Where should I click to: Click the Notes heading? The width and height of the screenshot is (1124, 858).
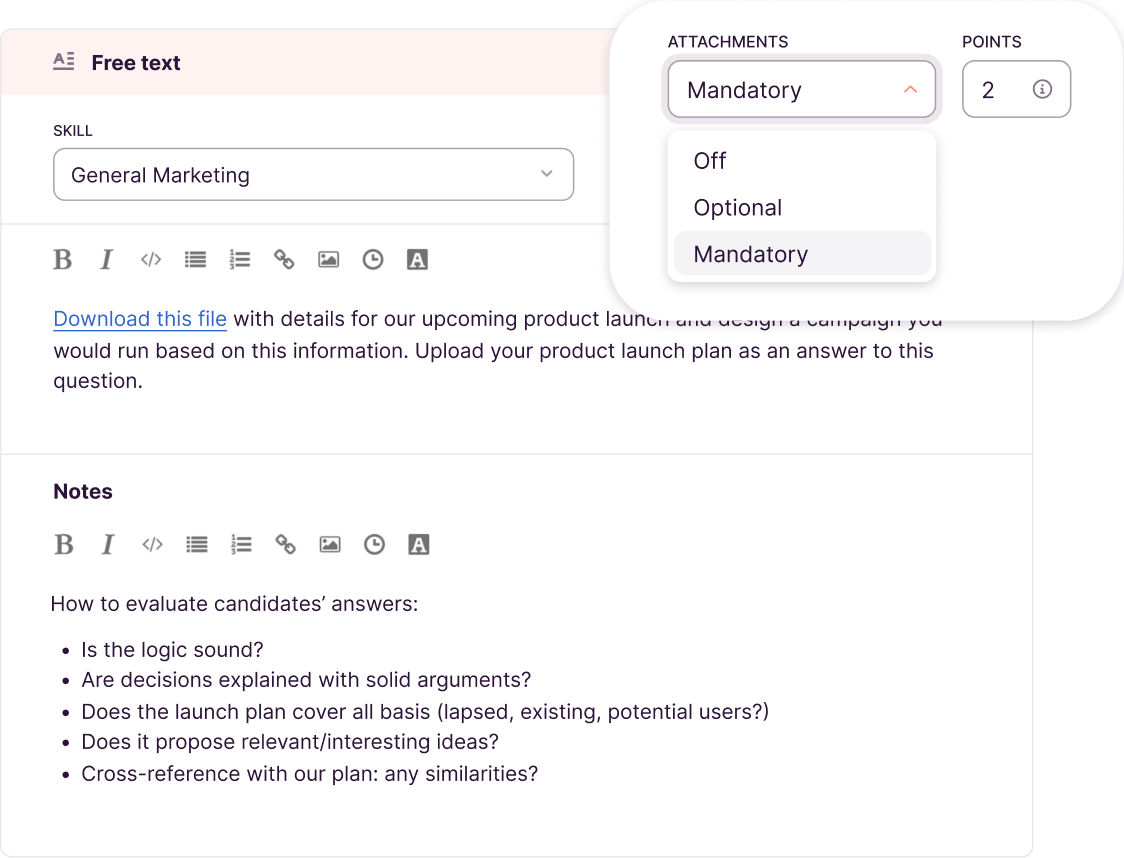coord(83,492)
